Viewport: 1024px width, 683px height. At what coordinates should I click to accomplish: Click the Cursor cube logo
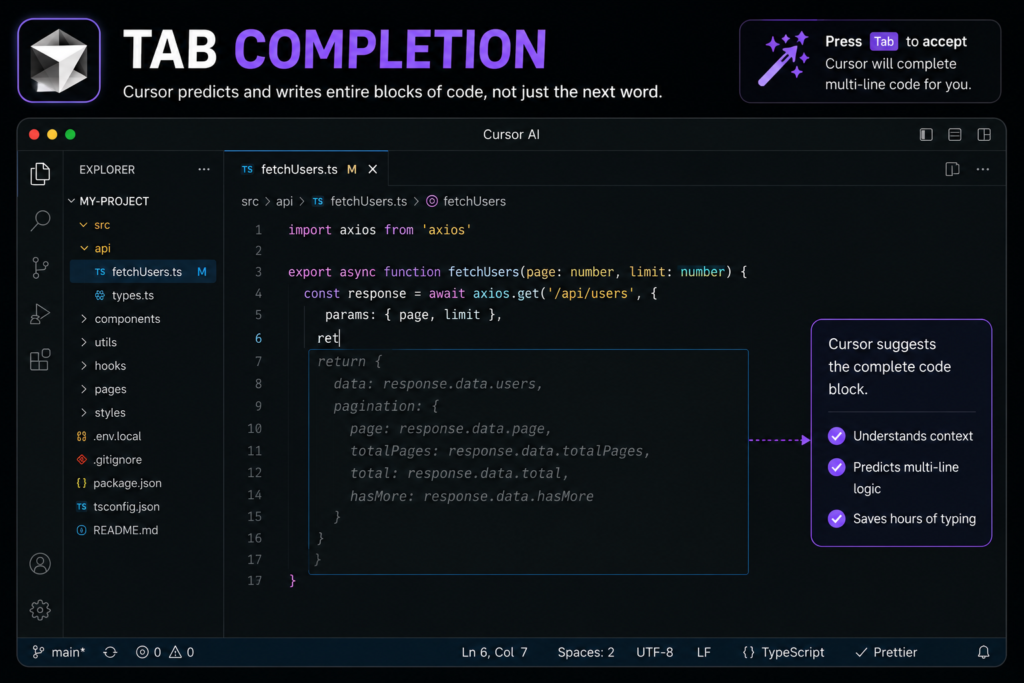[59, 61]
